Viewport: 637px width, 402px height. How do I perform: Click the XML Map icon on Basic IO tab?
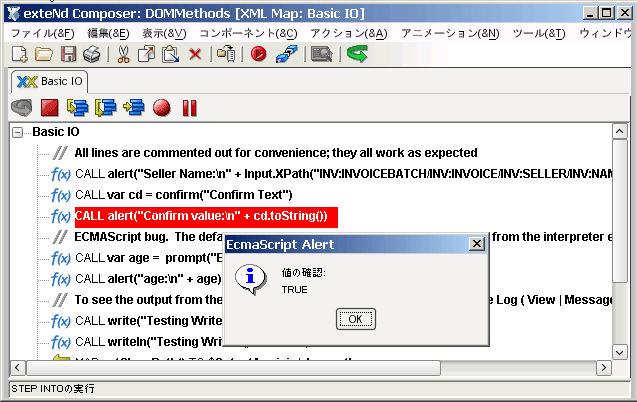pyautogui.click(x=27, y=82)
